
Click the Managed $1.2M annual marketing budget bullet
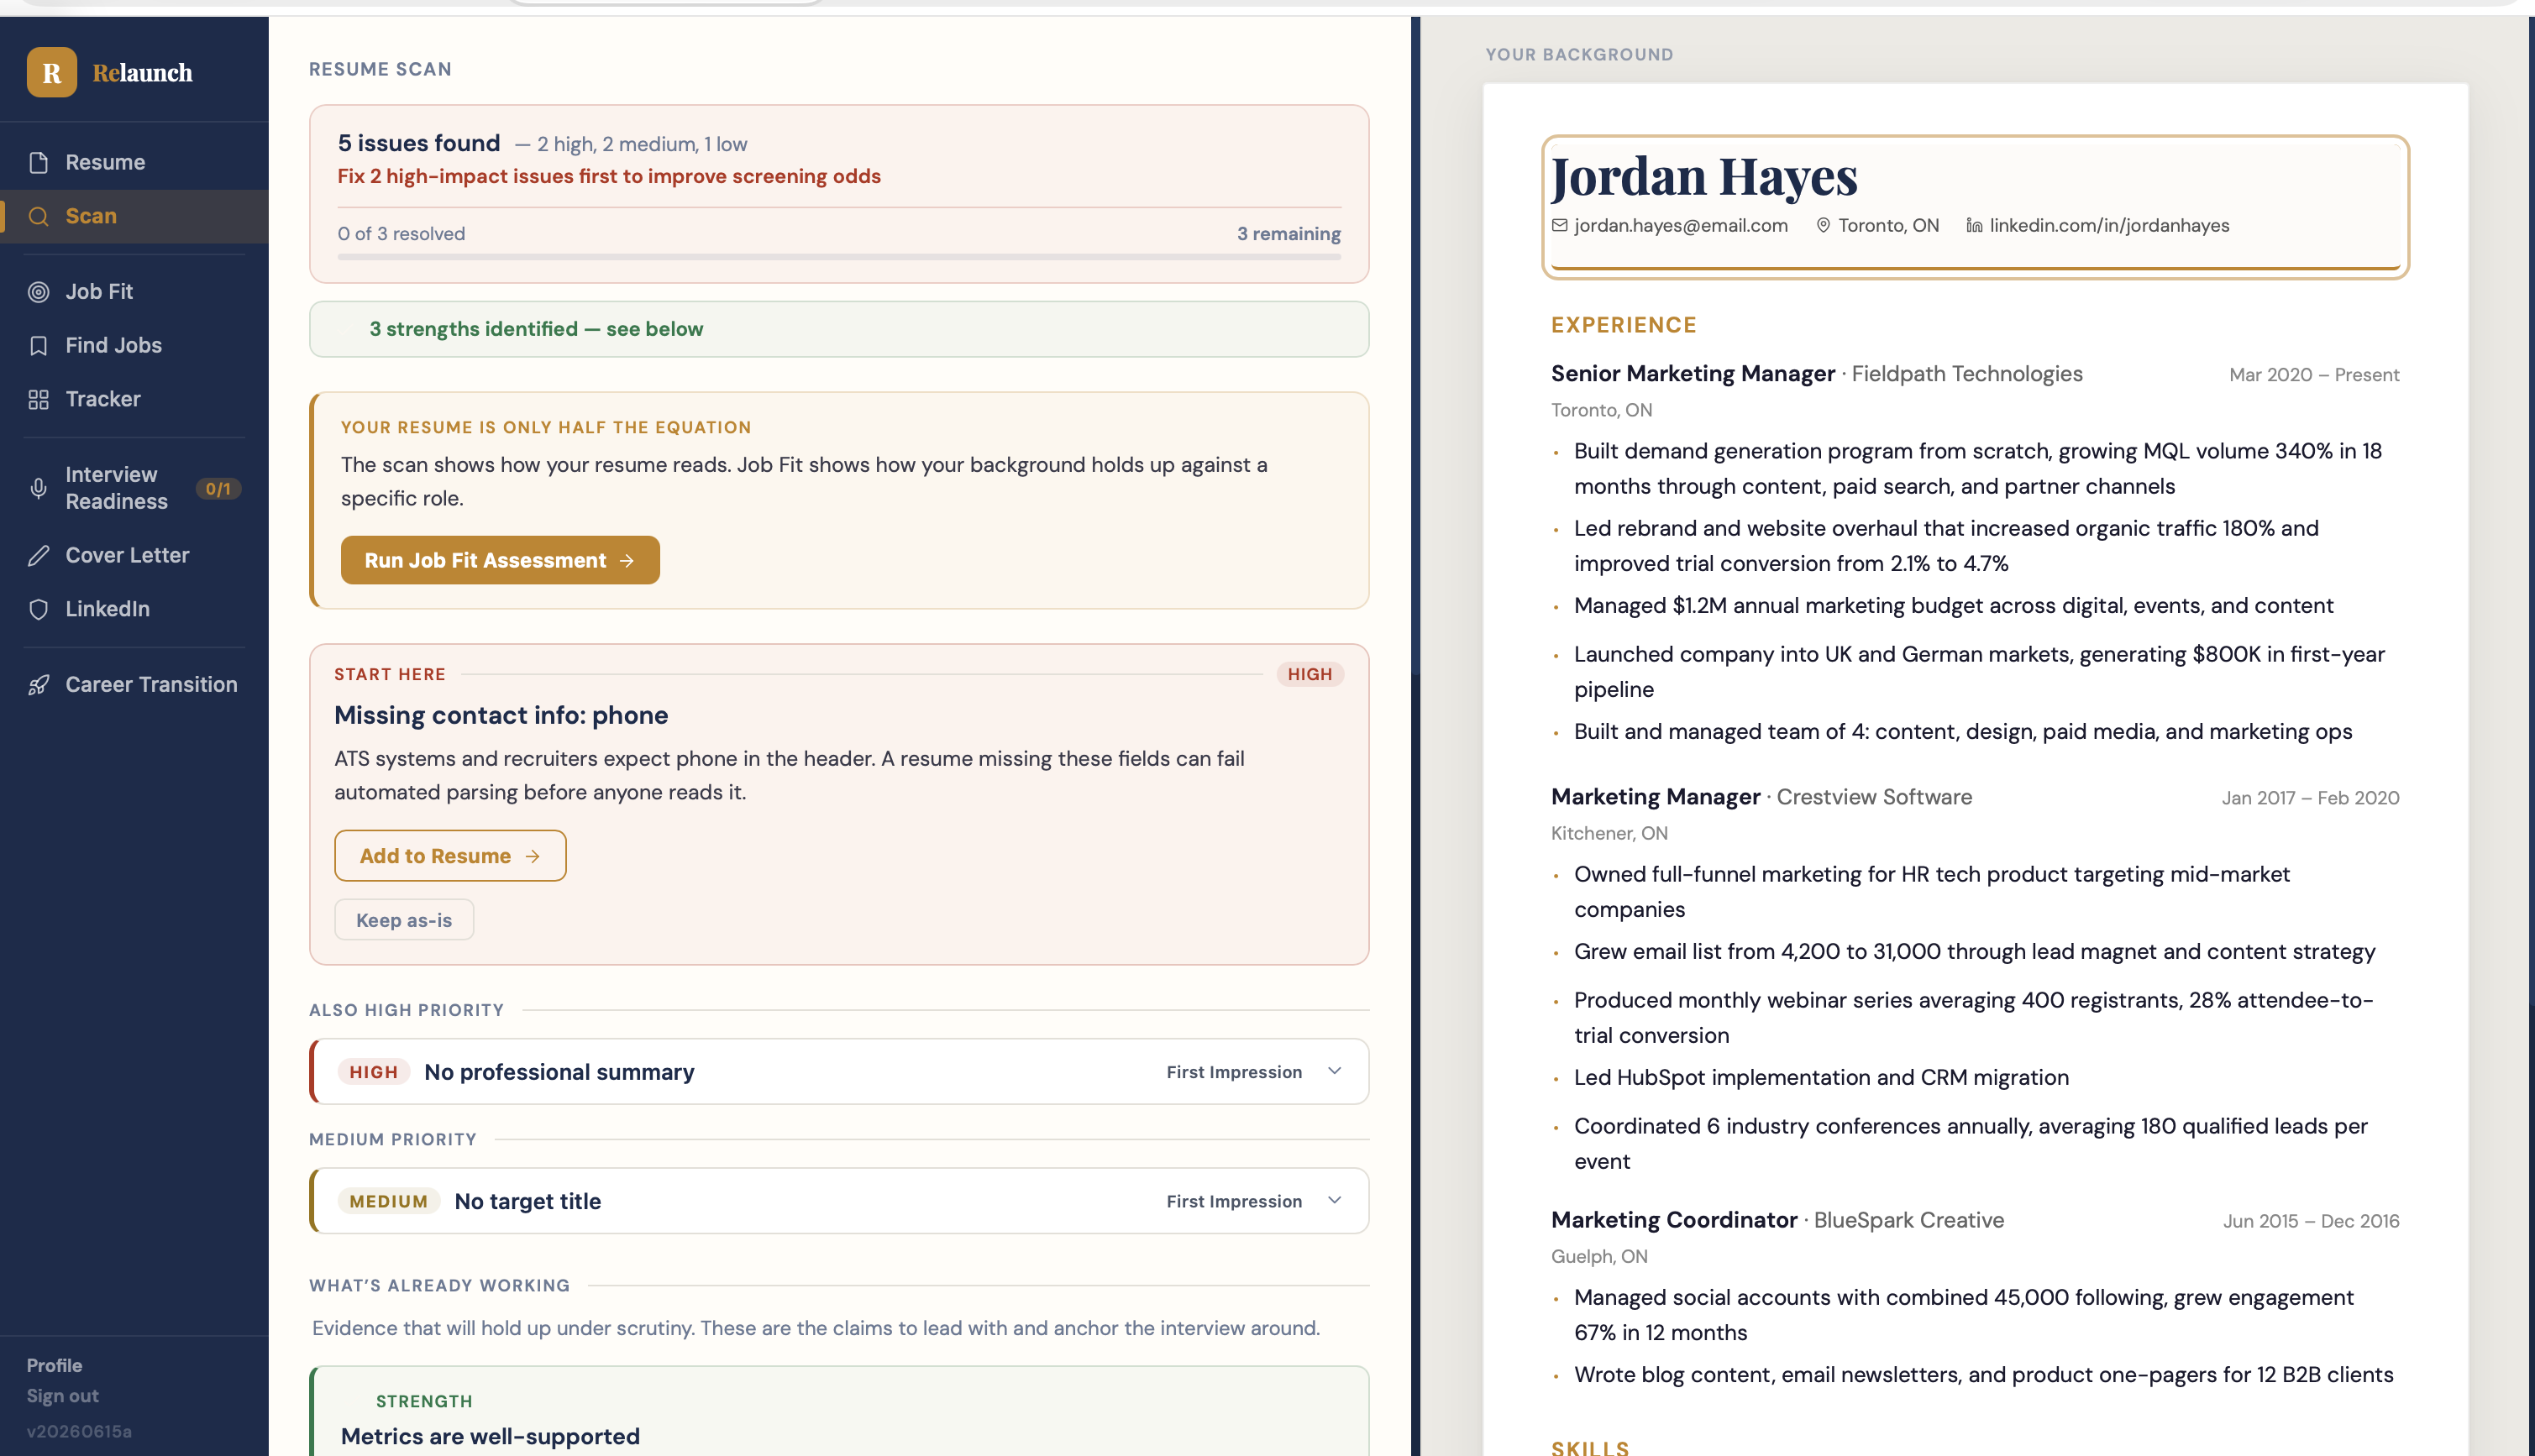(x=1953, y=605)
